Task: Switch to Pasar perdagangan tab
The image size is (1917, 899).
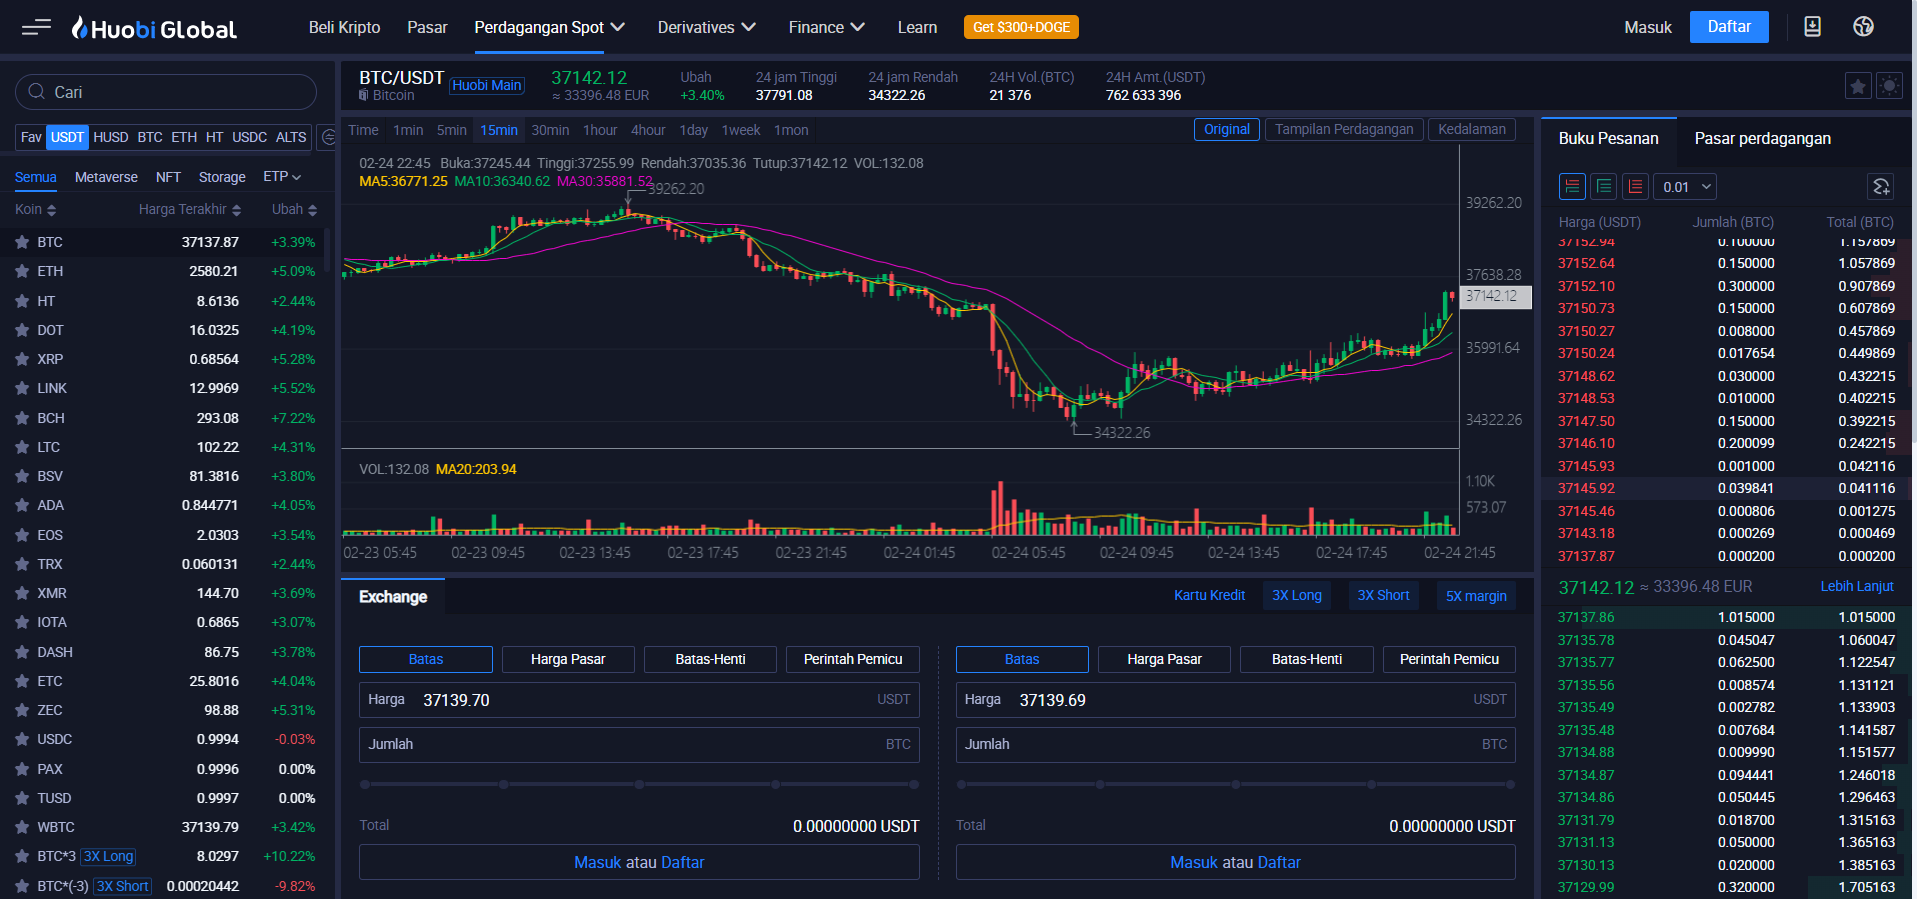Action: [x=1762, y=138]
